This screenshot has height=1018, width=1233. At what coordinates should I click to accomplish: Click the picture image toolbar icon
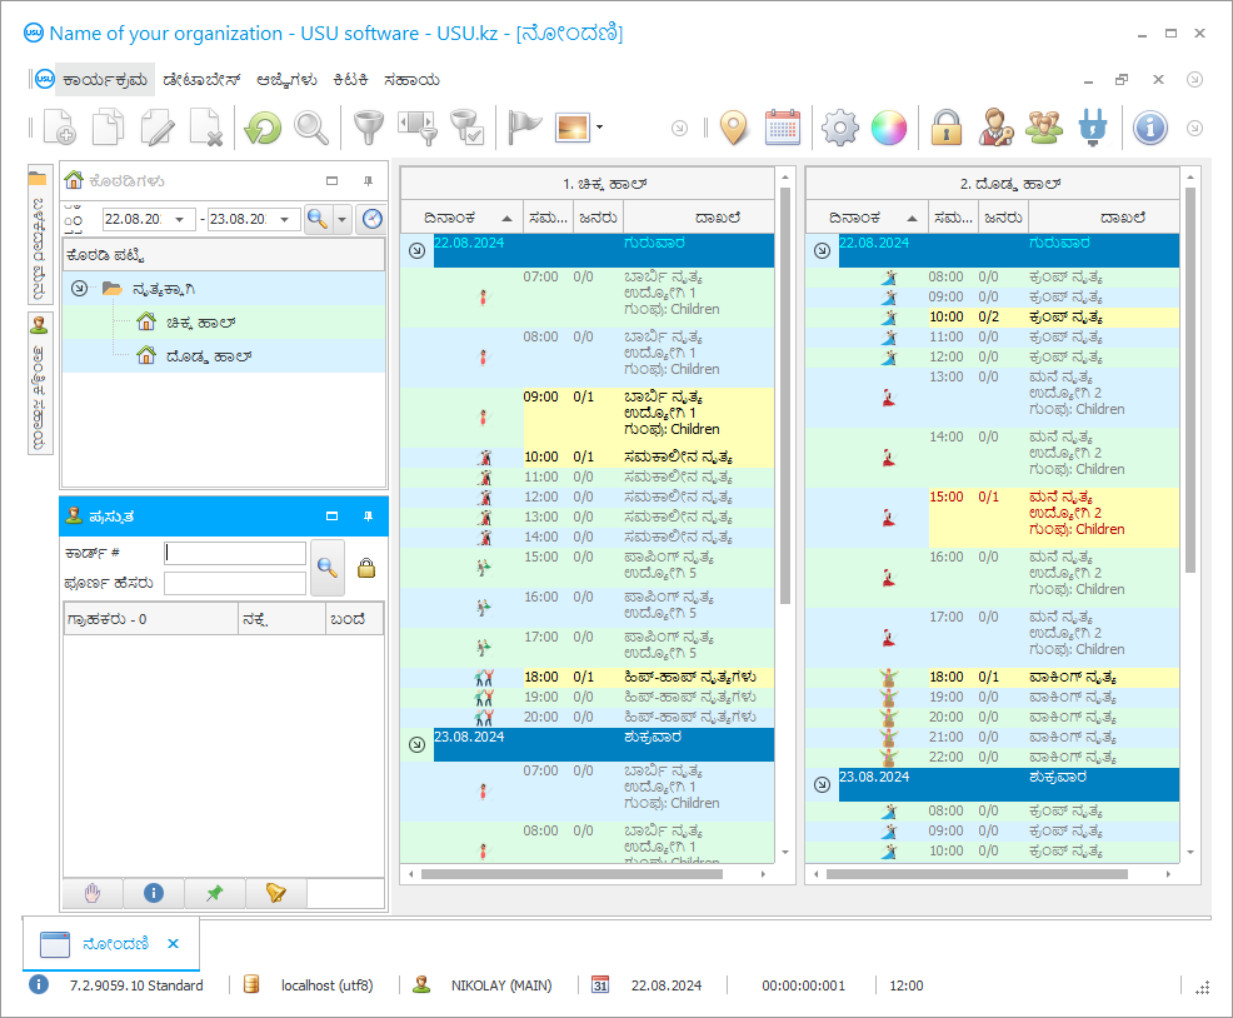pyautogui.click(x=573, y=128)
